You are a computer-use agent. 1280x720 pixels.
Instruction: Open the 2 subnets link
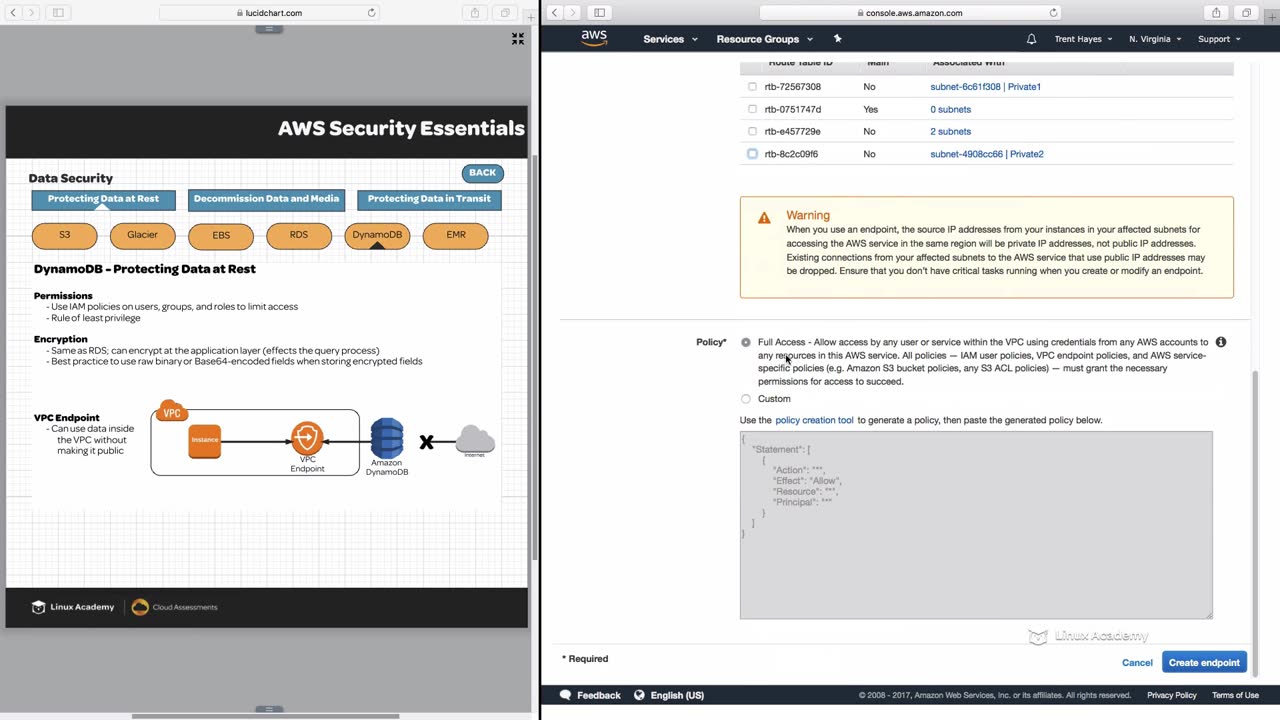click(x=950, y=131)
